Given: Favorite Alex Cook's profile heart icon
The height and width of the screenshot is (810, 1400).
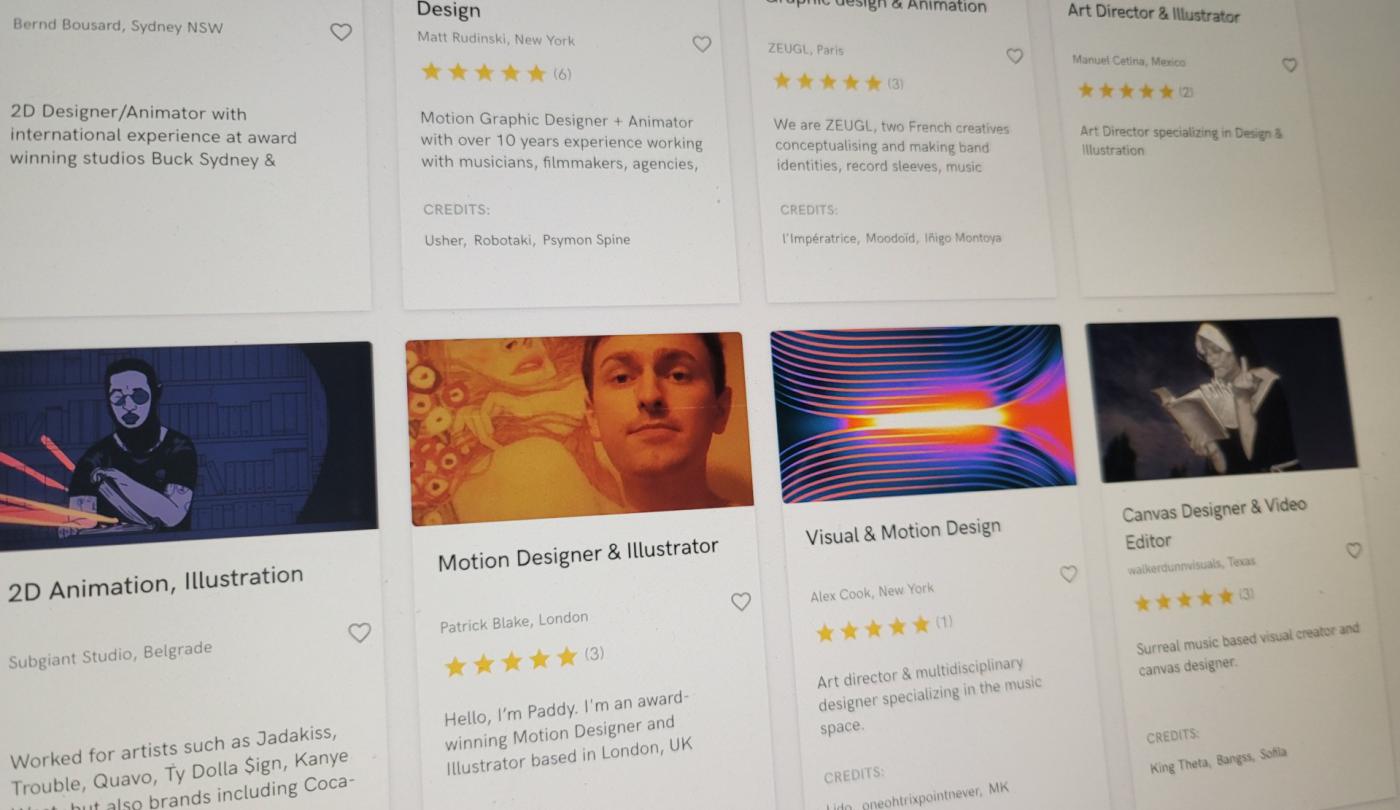Looking at the screenshot, I should click(x=1068, y=574).
